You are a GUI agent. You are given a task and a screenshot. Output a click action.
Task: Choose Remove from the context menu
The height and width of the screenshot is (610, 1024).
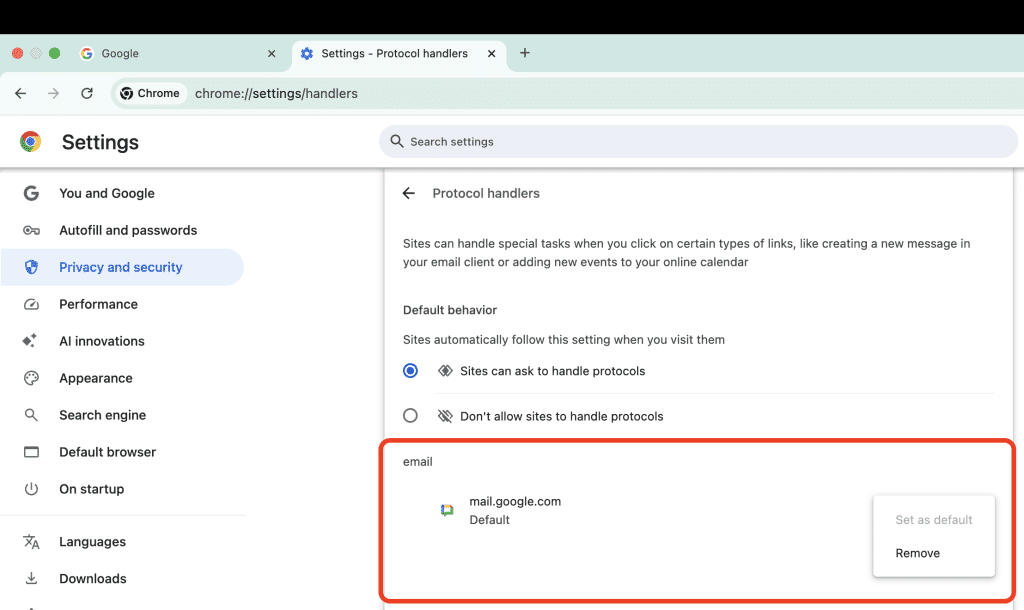pyautogui.click(x=917, y=553)
